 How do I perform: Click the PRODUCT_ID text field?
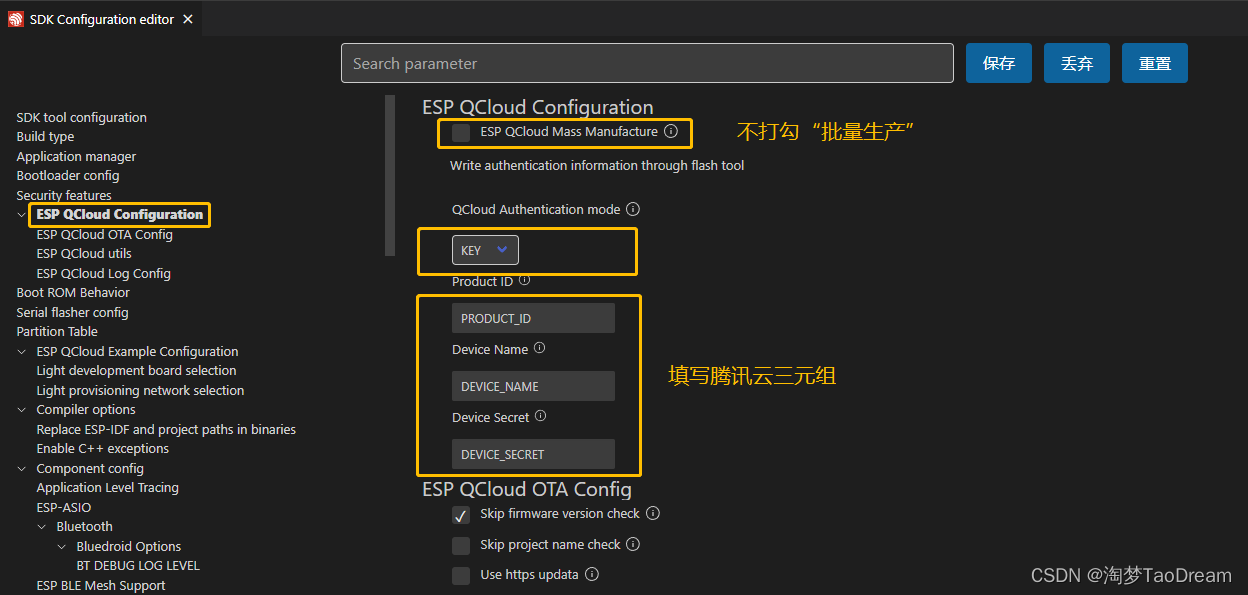coord(533,317)
